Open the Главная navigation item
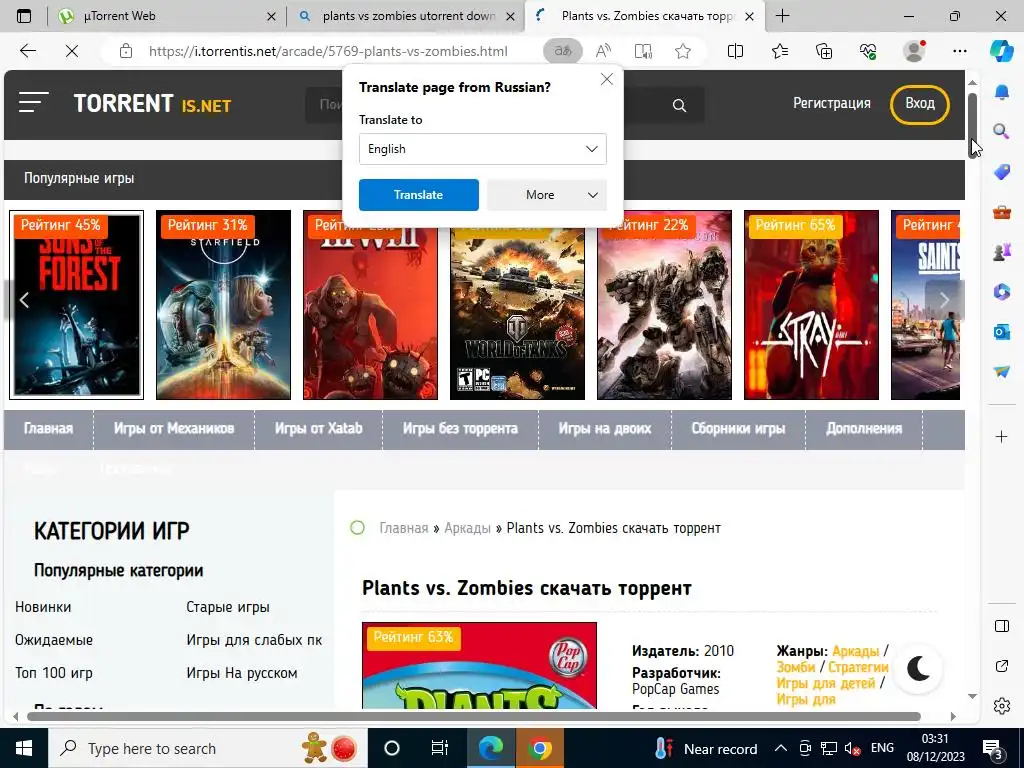The width and height of the screenshot is (1024, 768). pyautogui.click(x=48, y=428)
